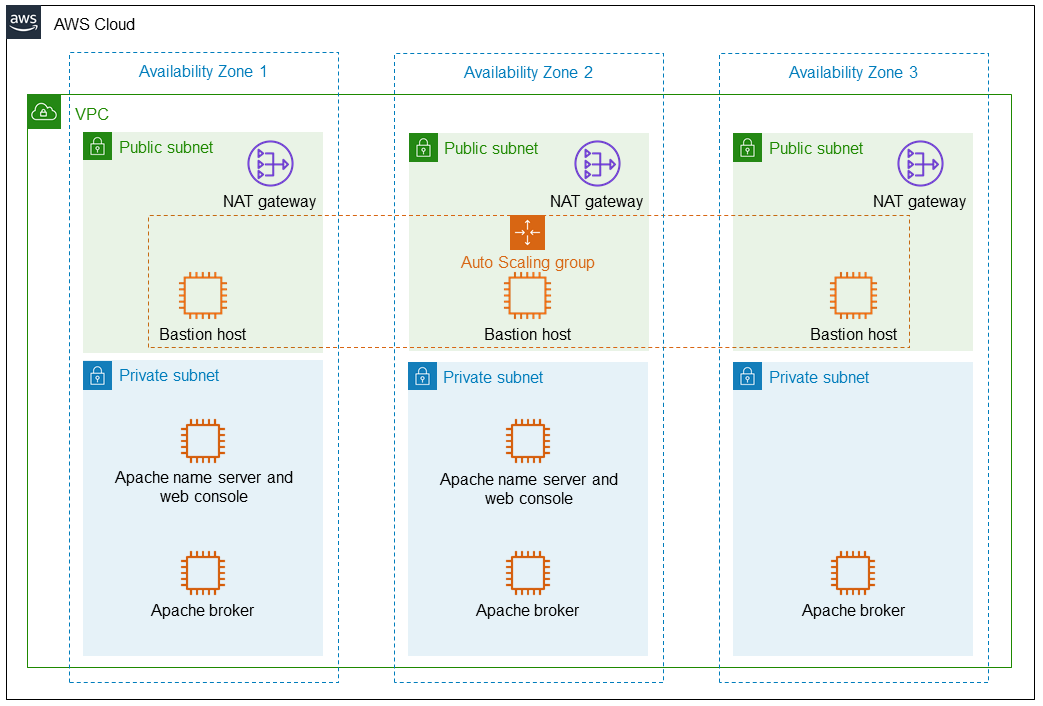Click the VPC text label

coord(92,114)
